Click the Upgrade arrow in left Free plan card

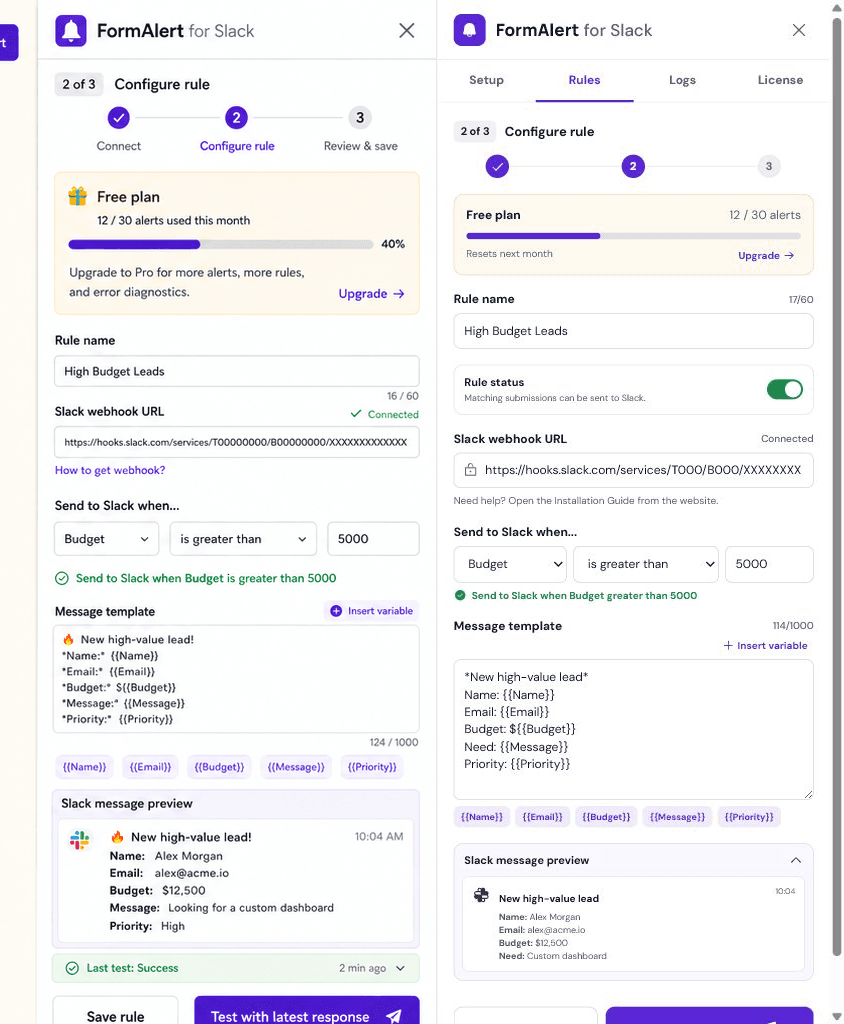click(398, 294)
